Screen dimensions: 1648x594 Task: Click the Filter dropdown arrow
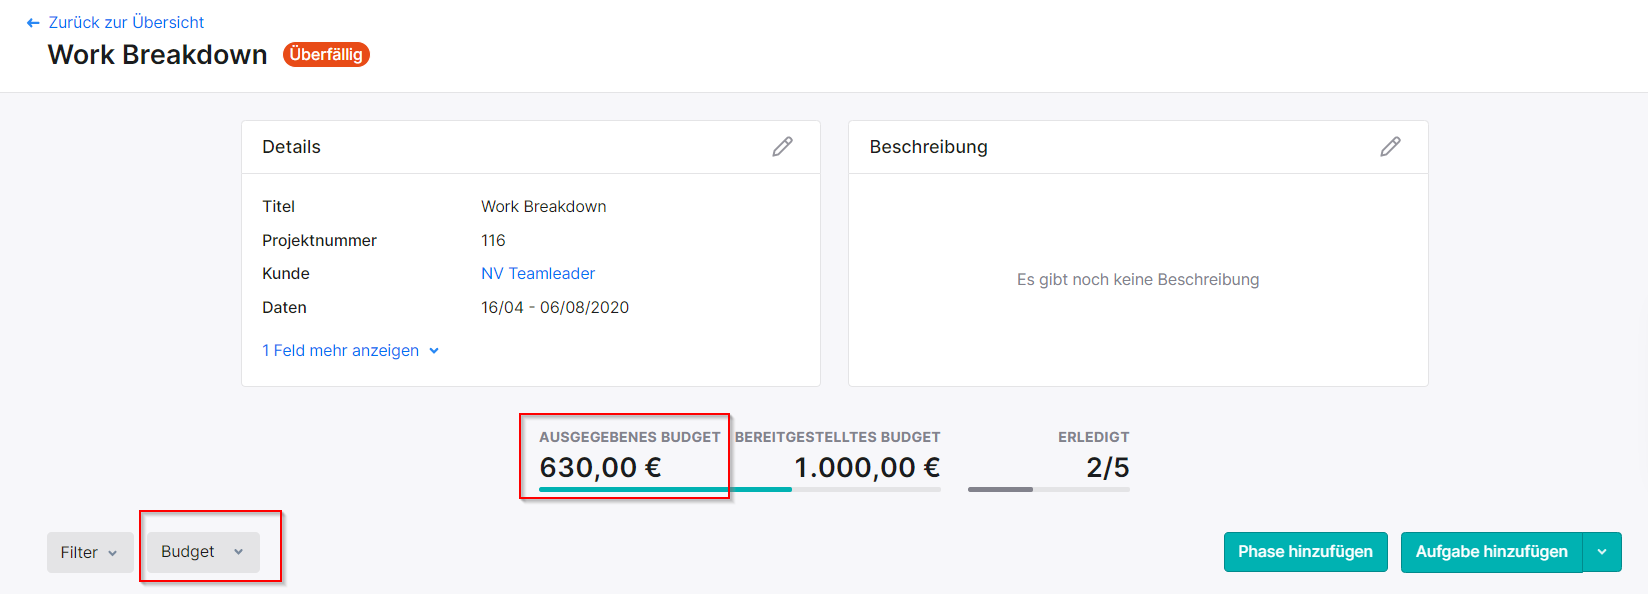(x=113, y=553)
